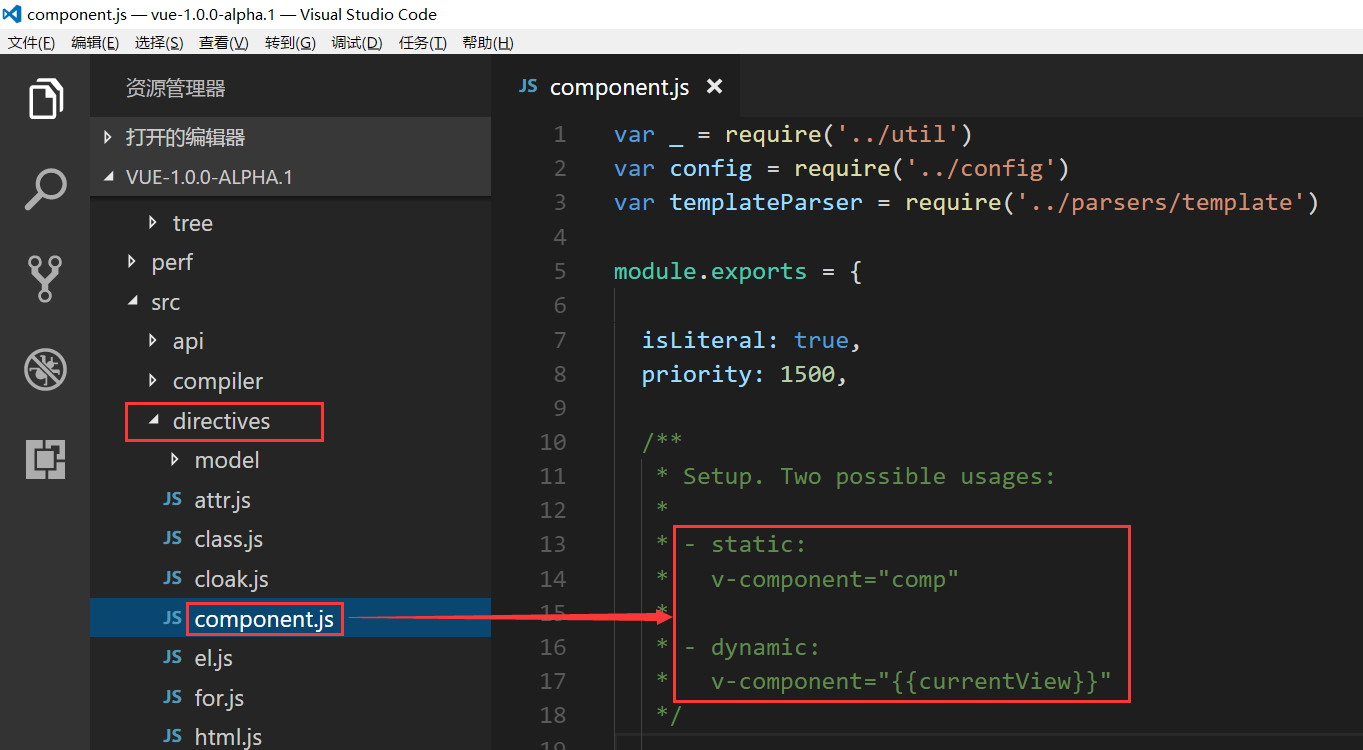The image size is (1363, 750).
Task: Open the Explorer view in activity bar
Action: [46, 99]
